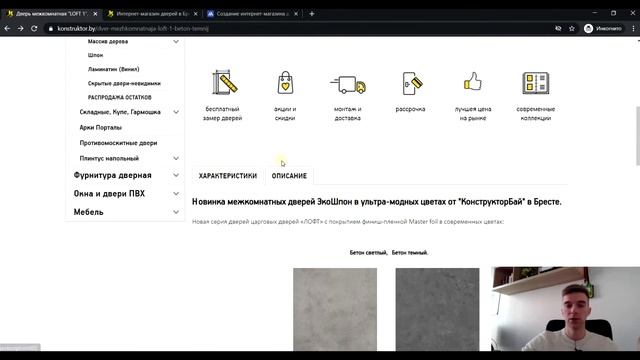Click the light concrete color swatch

[335, 309]
